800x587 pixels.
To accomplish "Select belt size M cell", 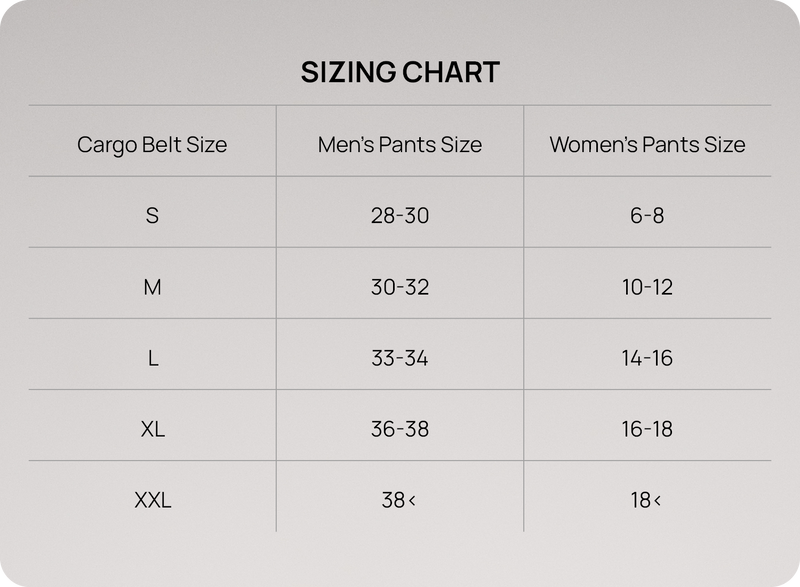I will (x=152, y=287).
